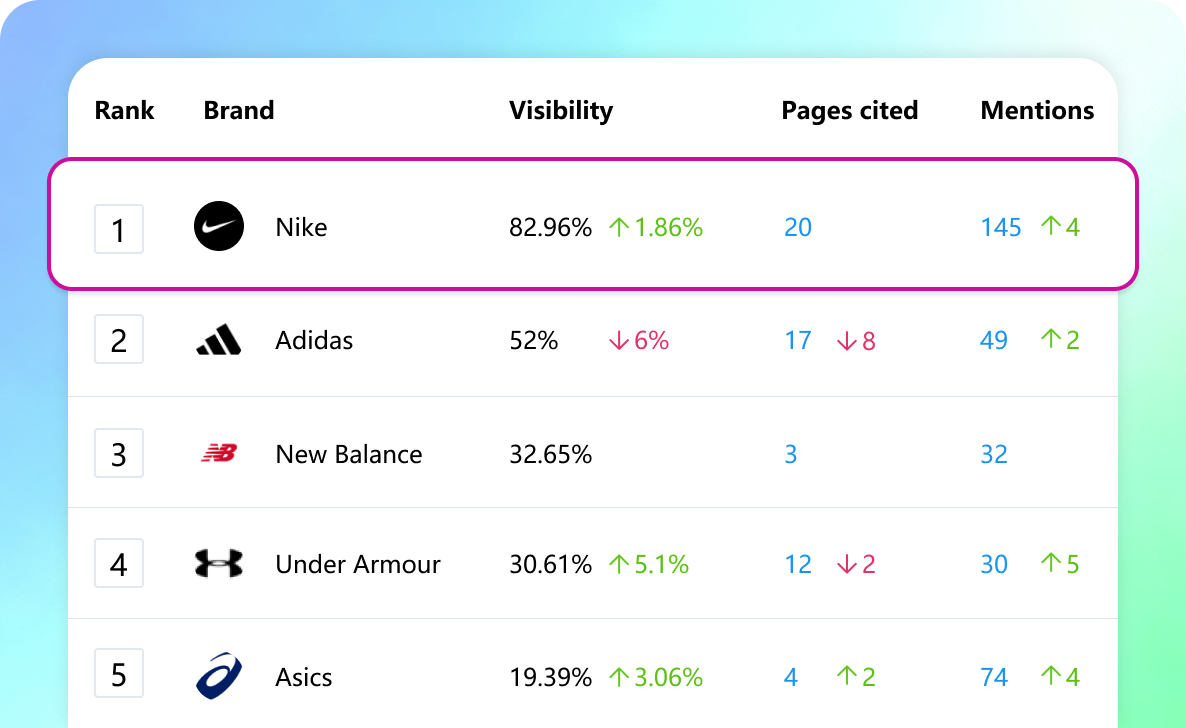The width and height of the screenshot is (1186, 728).
Task: Click the Pages cited column header
Action: click(x=850, y=110)
